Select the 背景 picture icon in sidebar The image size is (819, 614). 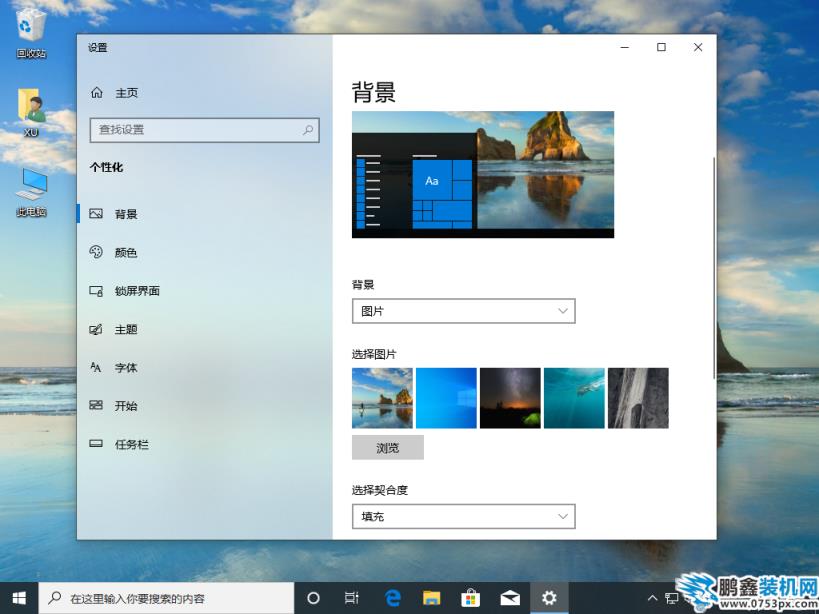click(x=96, y=214)
